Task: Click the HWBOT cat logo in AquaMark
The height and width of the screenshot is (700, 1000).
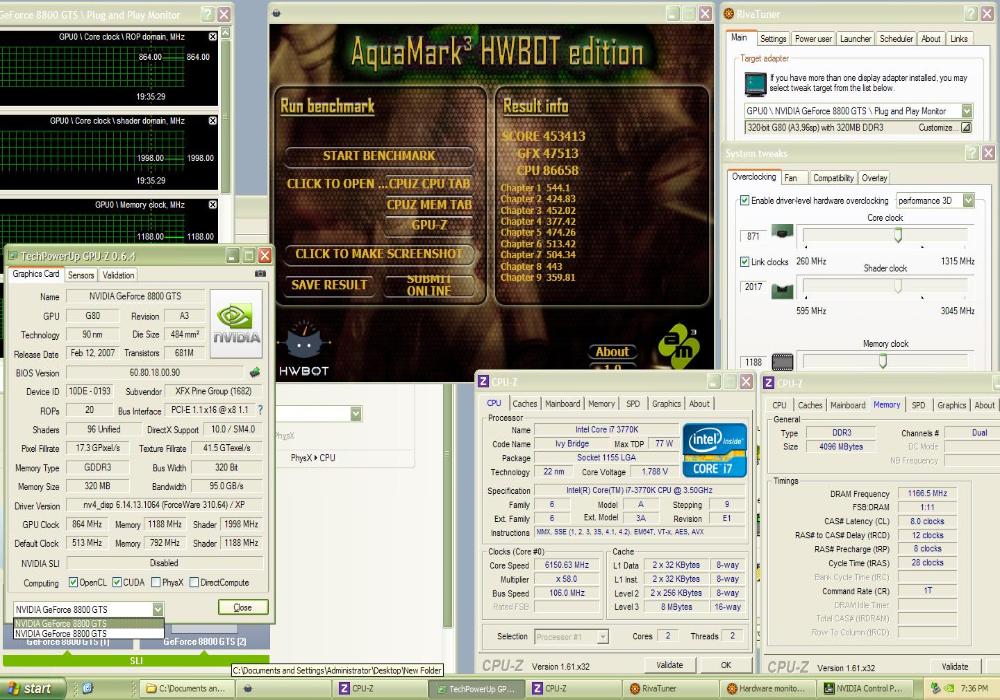Action: coord(304,347)
